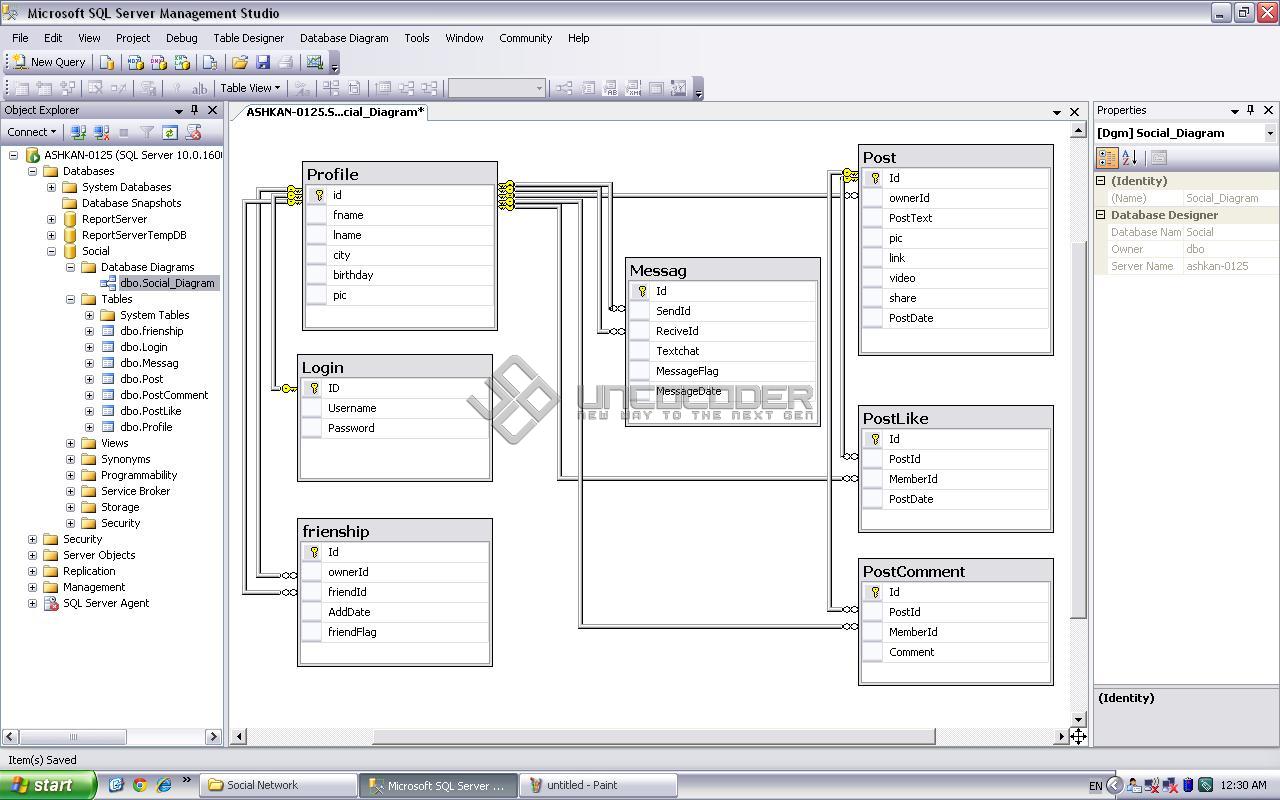Select the friendFlag column in frienship table
1280x800 pixels.
coord(395,632)
